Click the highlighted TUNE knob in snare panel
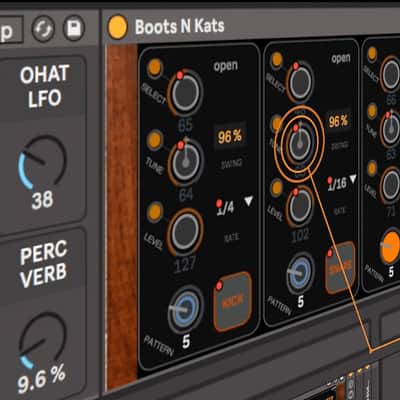The image size is (400, 400). click(x=300, y=143)
